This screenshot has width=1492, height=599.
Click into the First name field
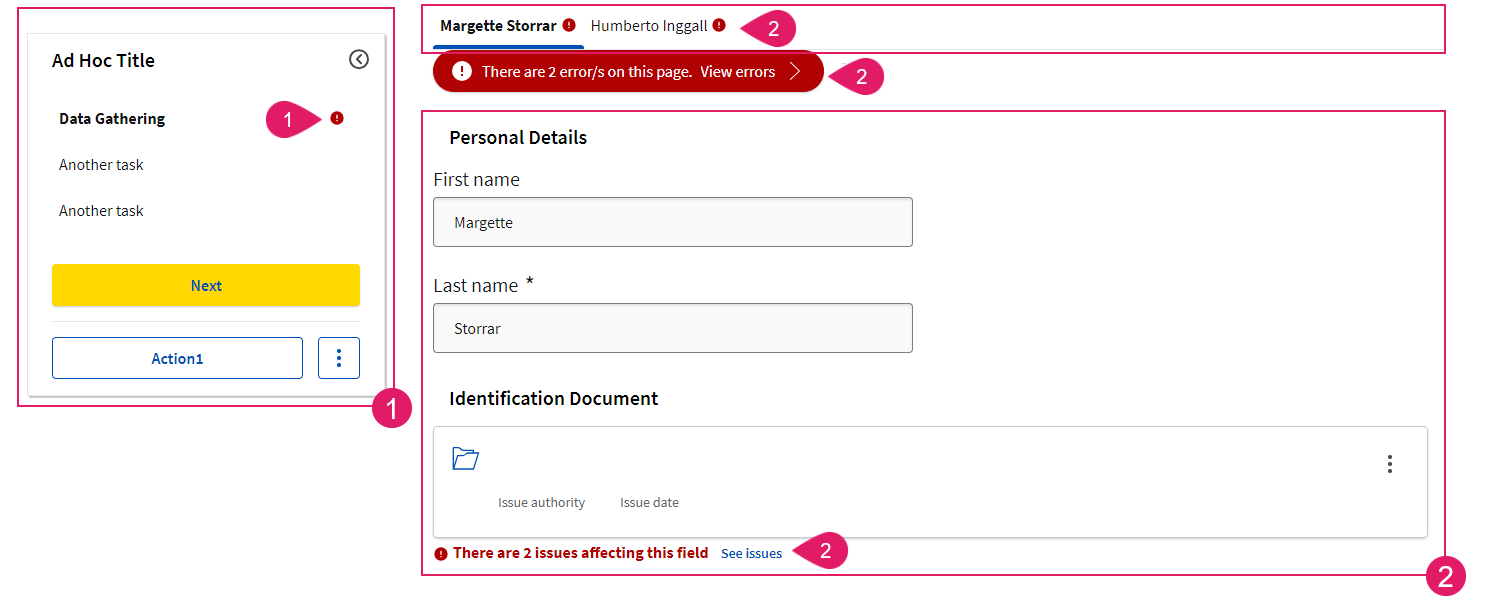click(673, 222)
